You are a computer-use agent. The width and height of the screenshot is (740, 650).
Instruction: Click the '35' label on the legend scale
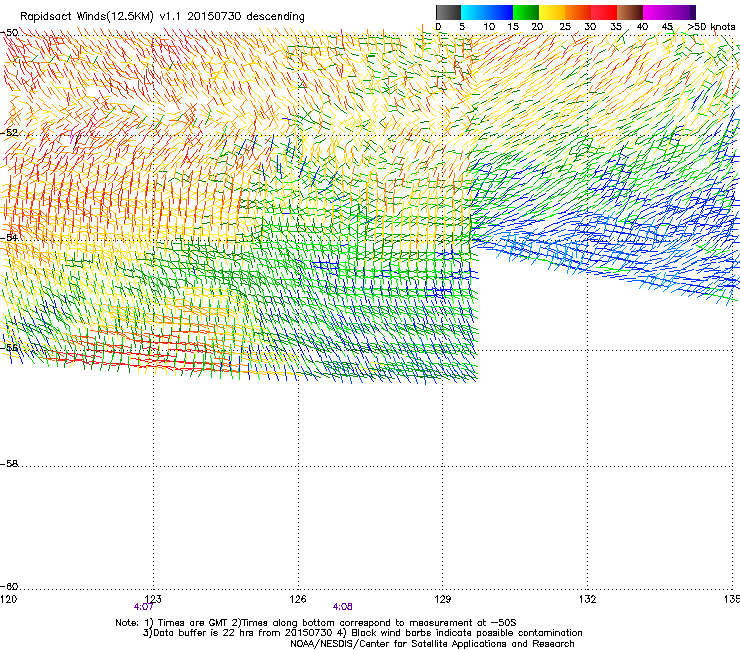pos(616,27)
